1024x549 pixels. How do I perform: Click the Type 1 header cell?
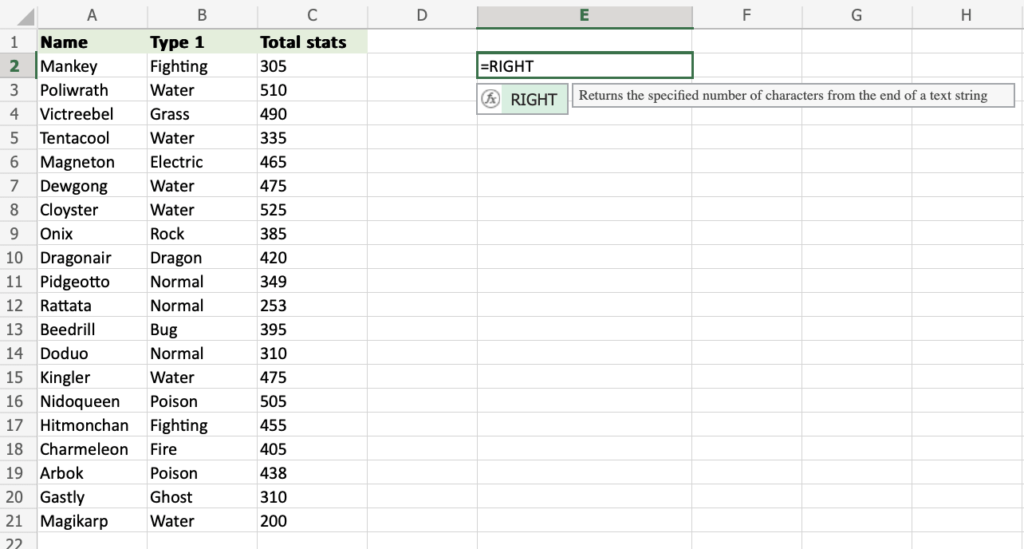click(x=202, y=42)
